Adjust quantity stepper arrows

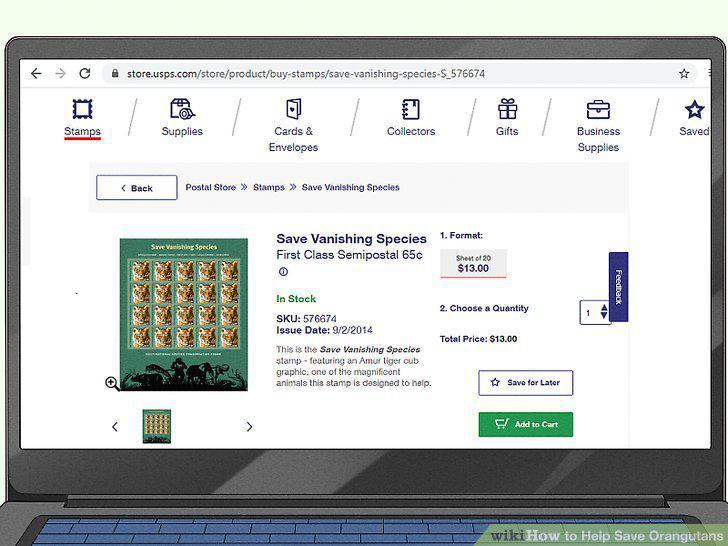point(604,312)
